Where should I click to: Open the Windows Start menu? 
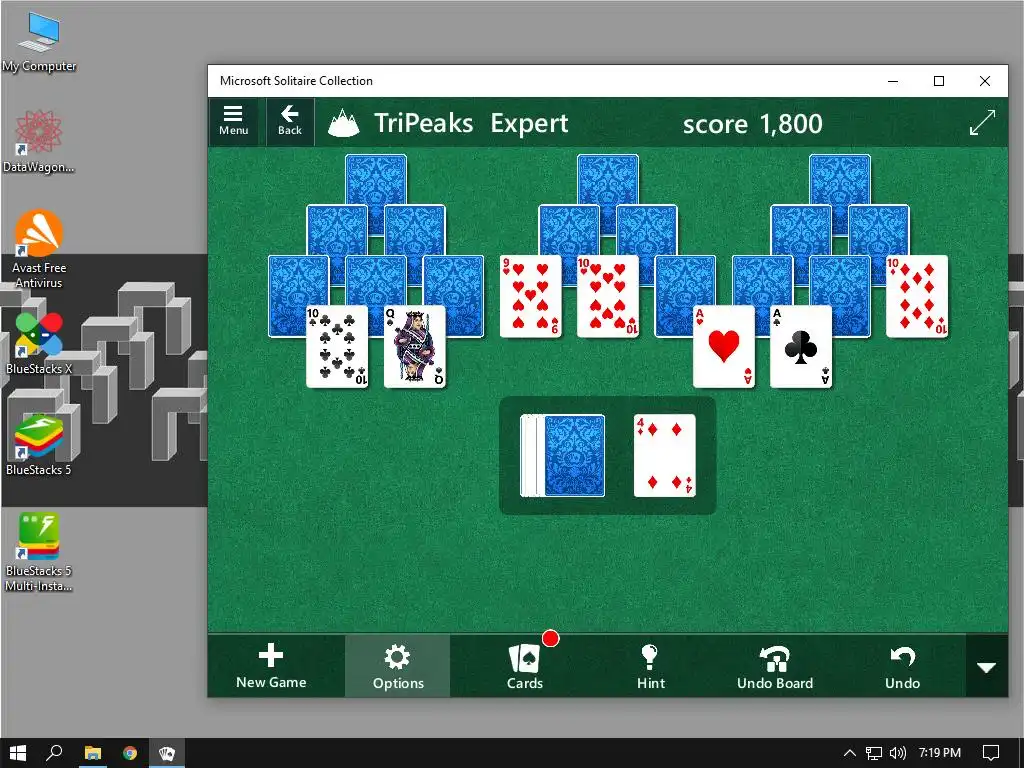click(18, 753)
